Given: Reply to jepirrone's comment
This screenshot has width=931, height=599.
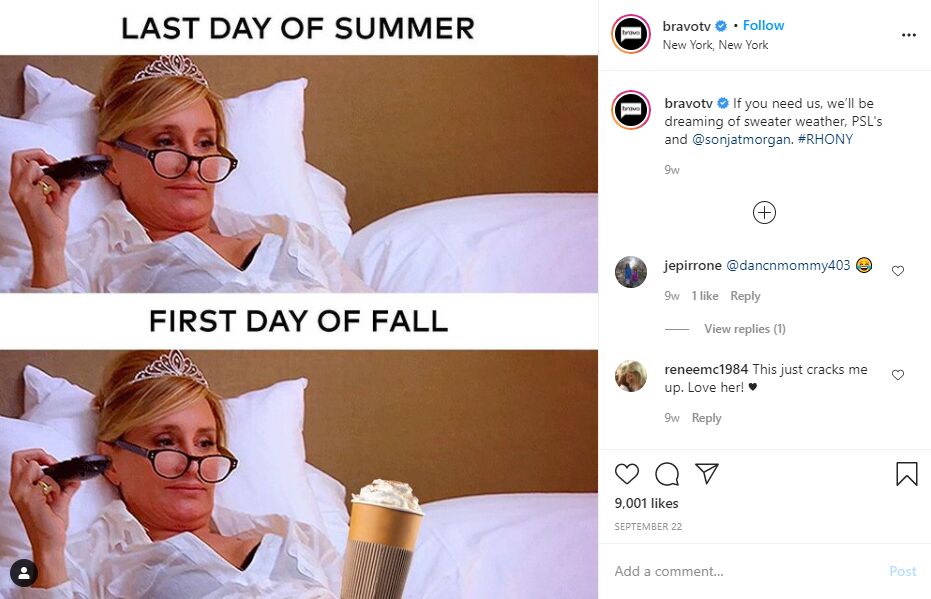Looking at the screenshot, I should point(745,296).
